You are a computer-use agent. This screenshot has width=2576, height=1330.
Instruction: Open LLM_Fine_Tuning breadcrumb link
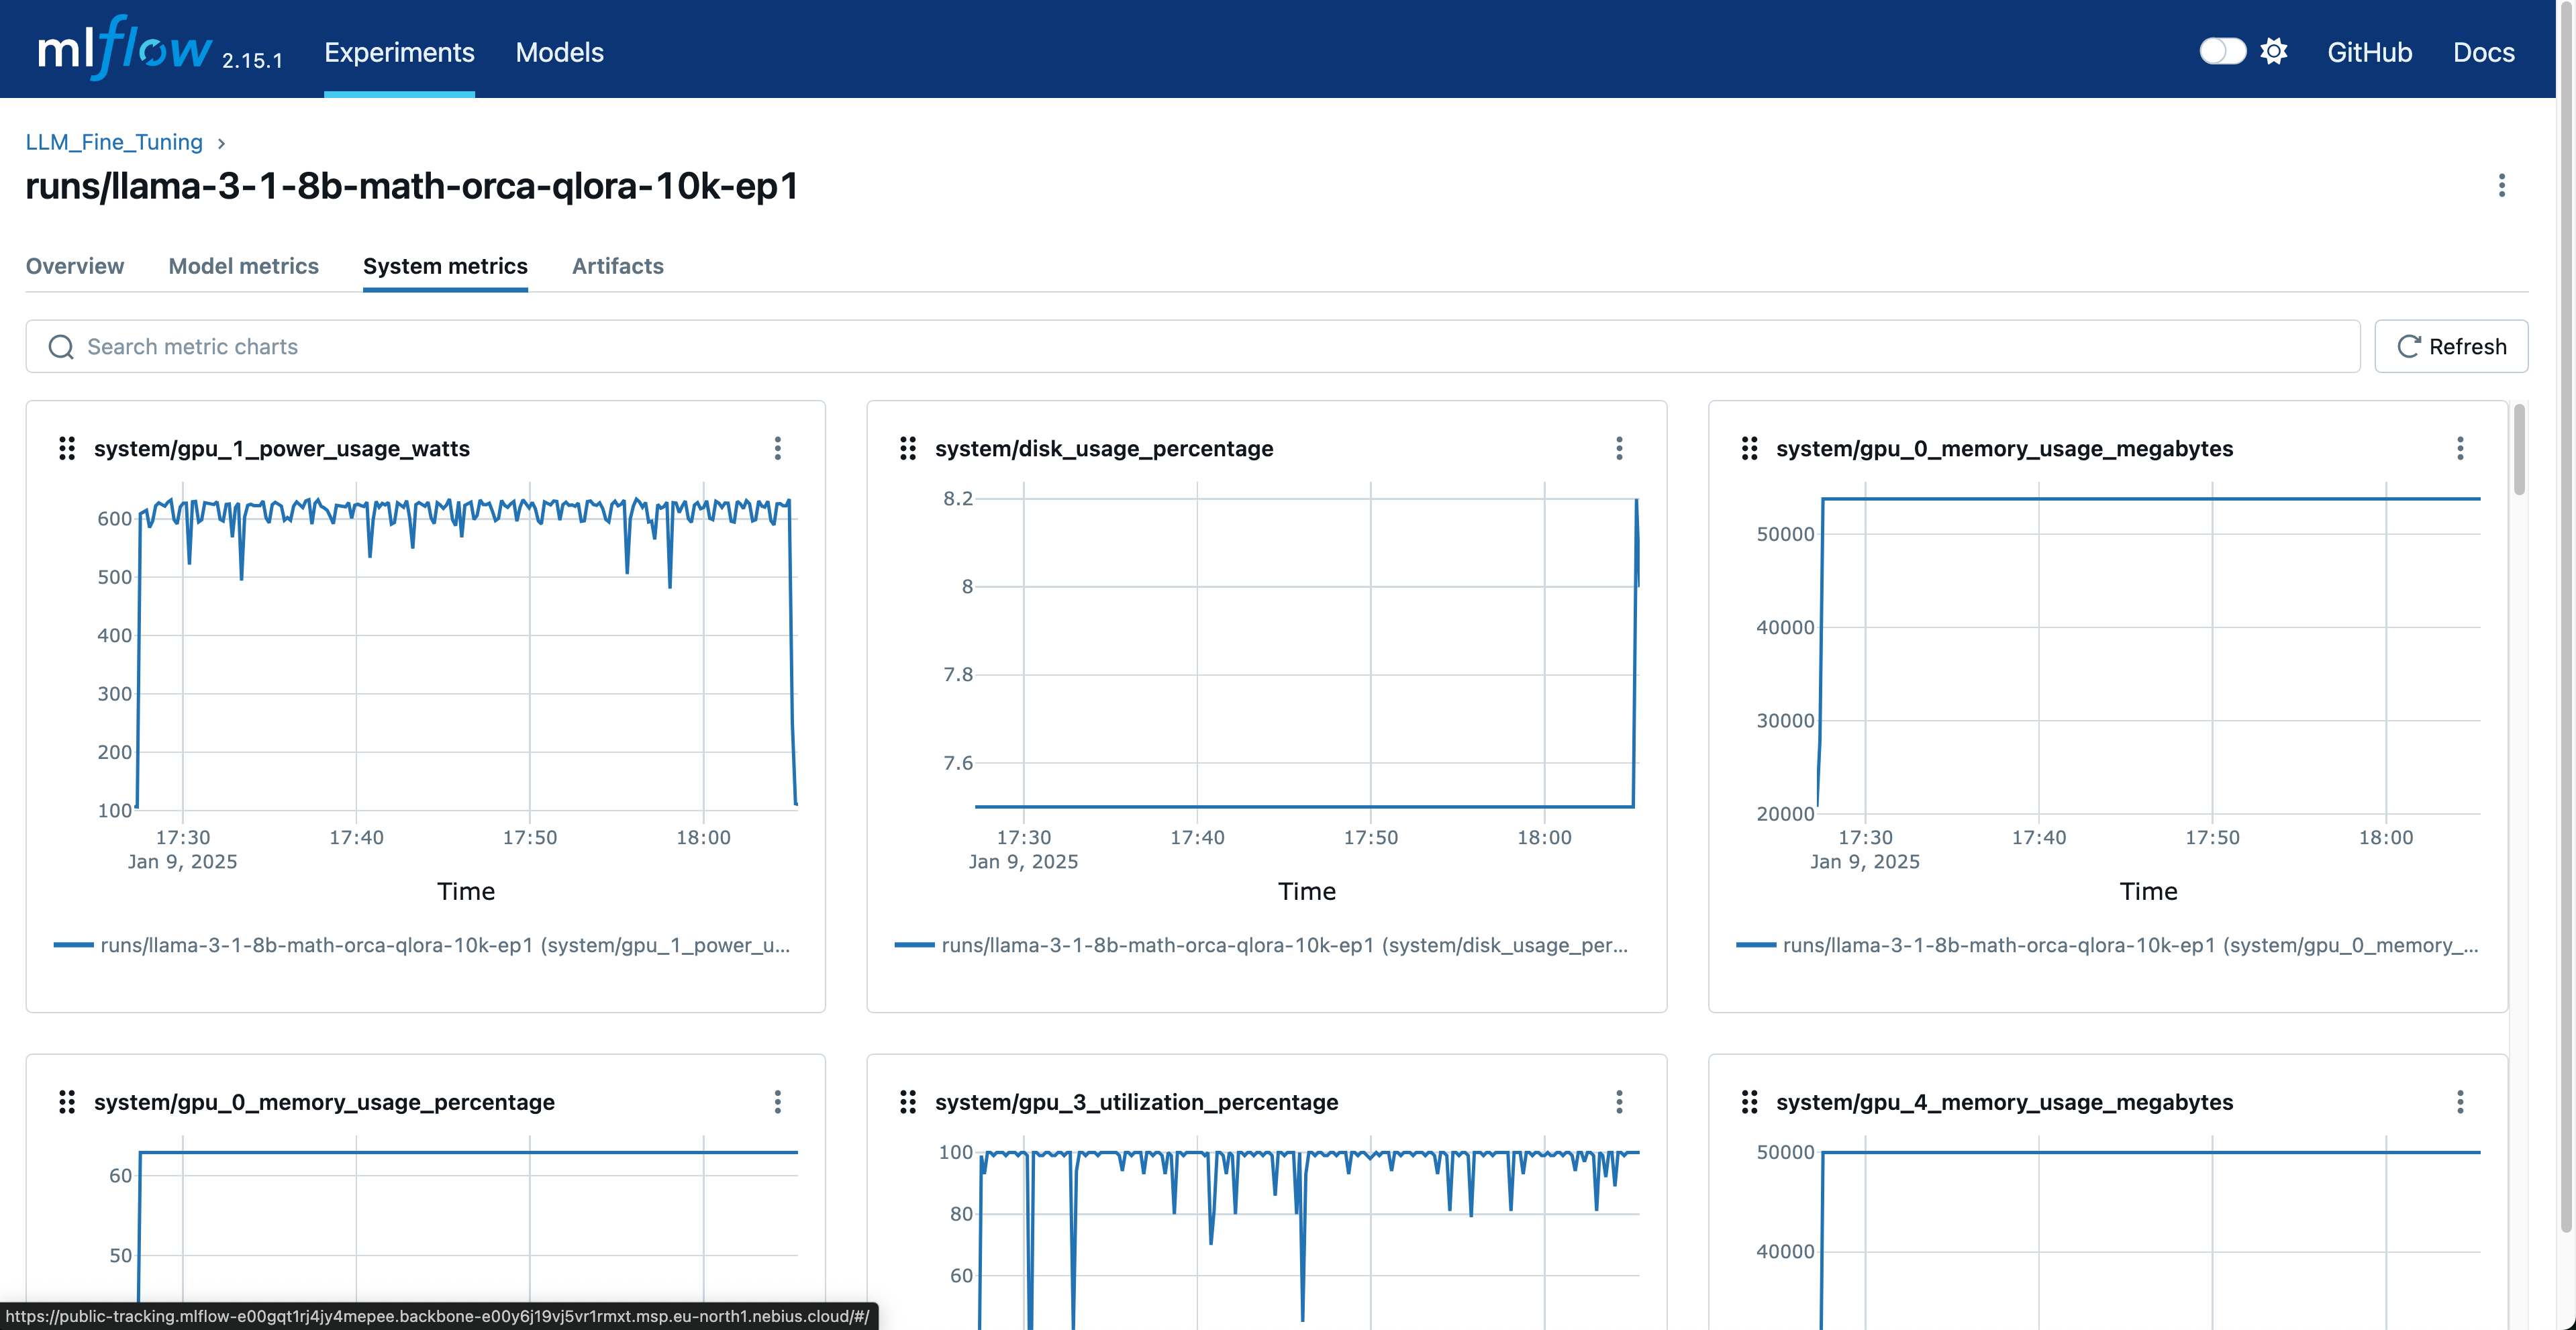pyautogui.click(x=114, y=142)
